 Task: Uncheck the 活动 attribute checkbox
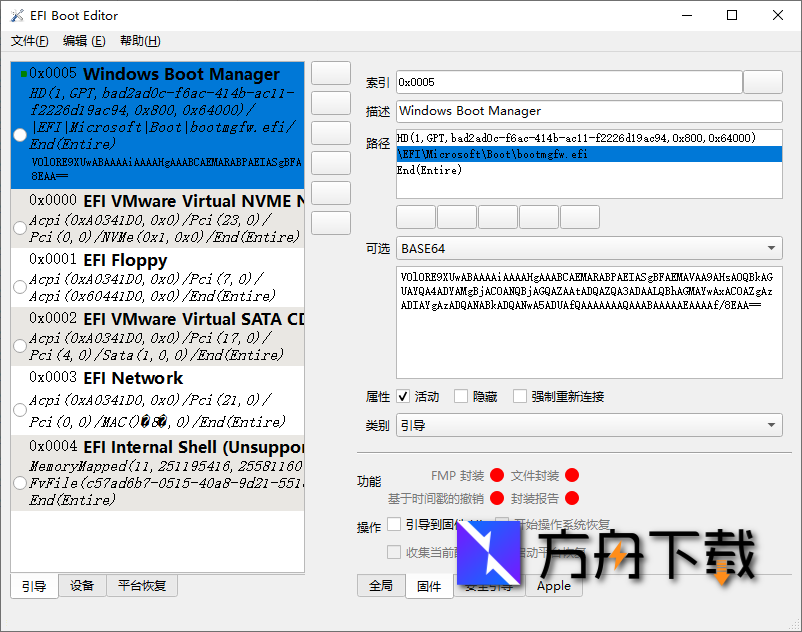(x=404, y=397)
